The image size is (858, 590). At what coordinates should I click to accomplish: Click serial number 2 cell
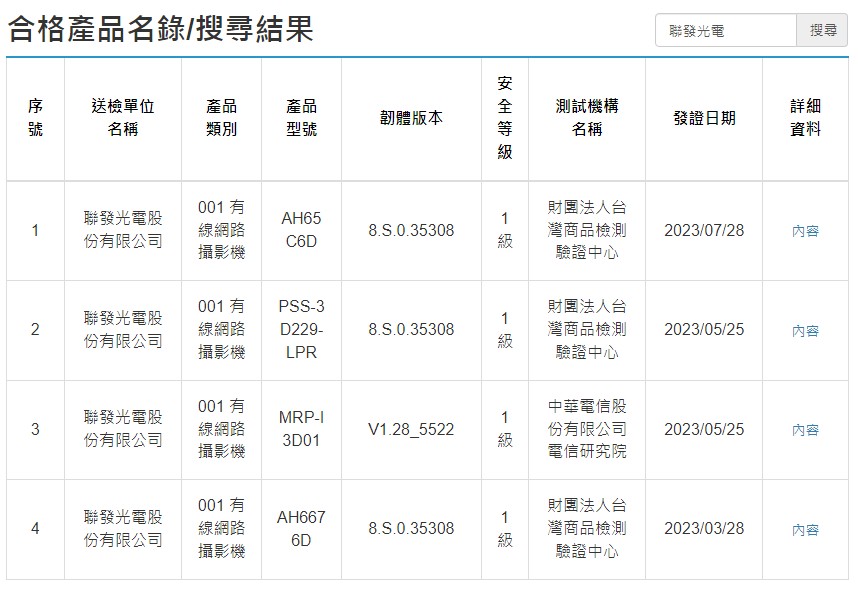(36, 329)
